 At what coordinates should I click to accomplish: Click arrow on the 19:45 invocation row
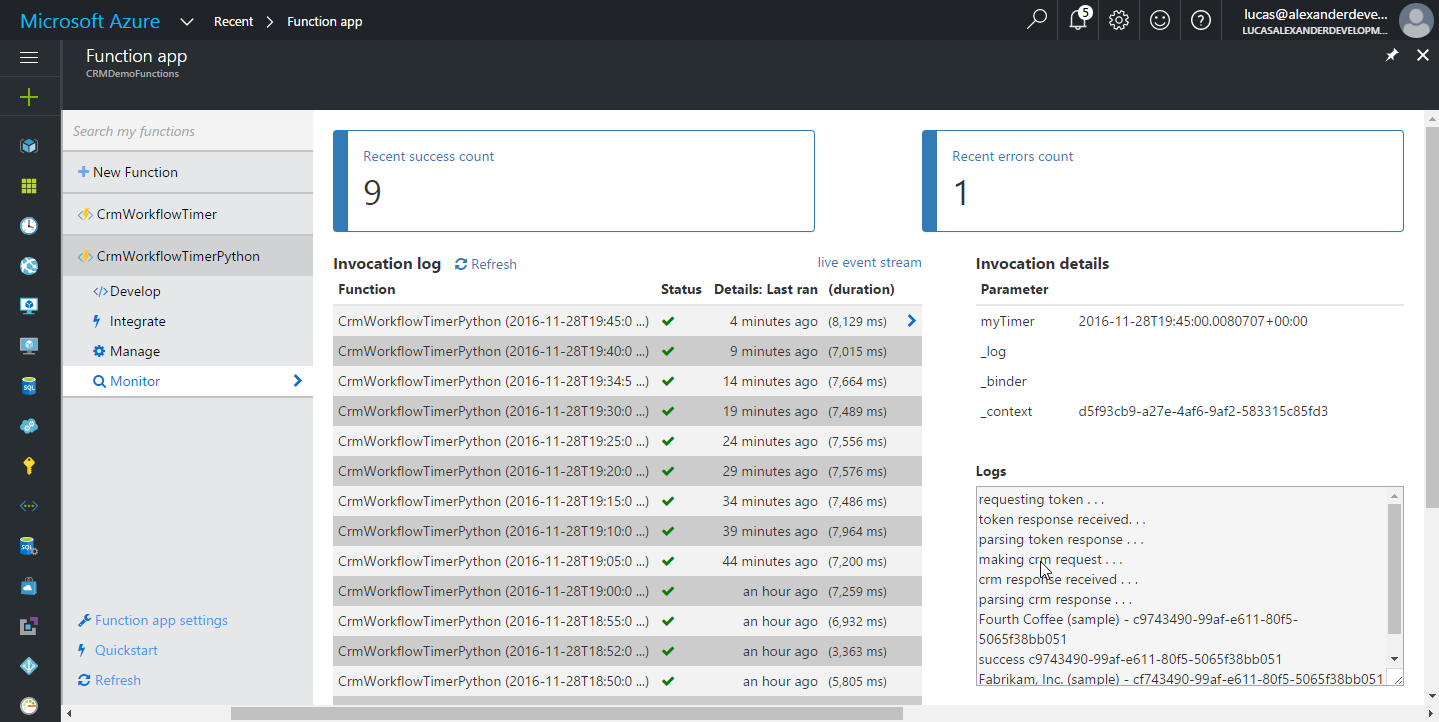[x=911, y=321]
